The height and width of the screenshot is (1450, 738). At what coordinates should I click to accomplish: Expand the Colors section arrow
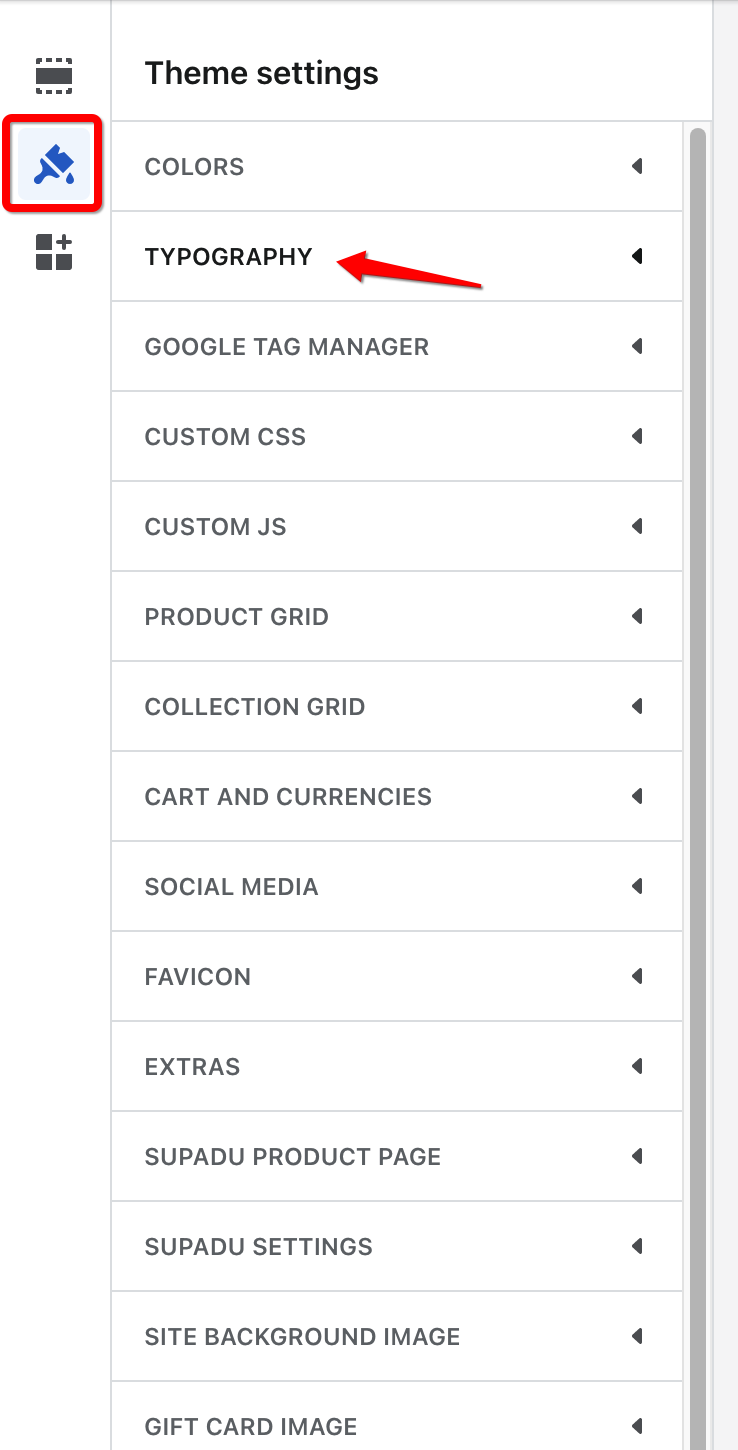pos(637,166)
